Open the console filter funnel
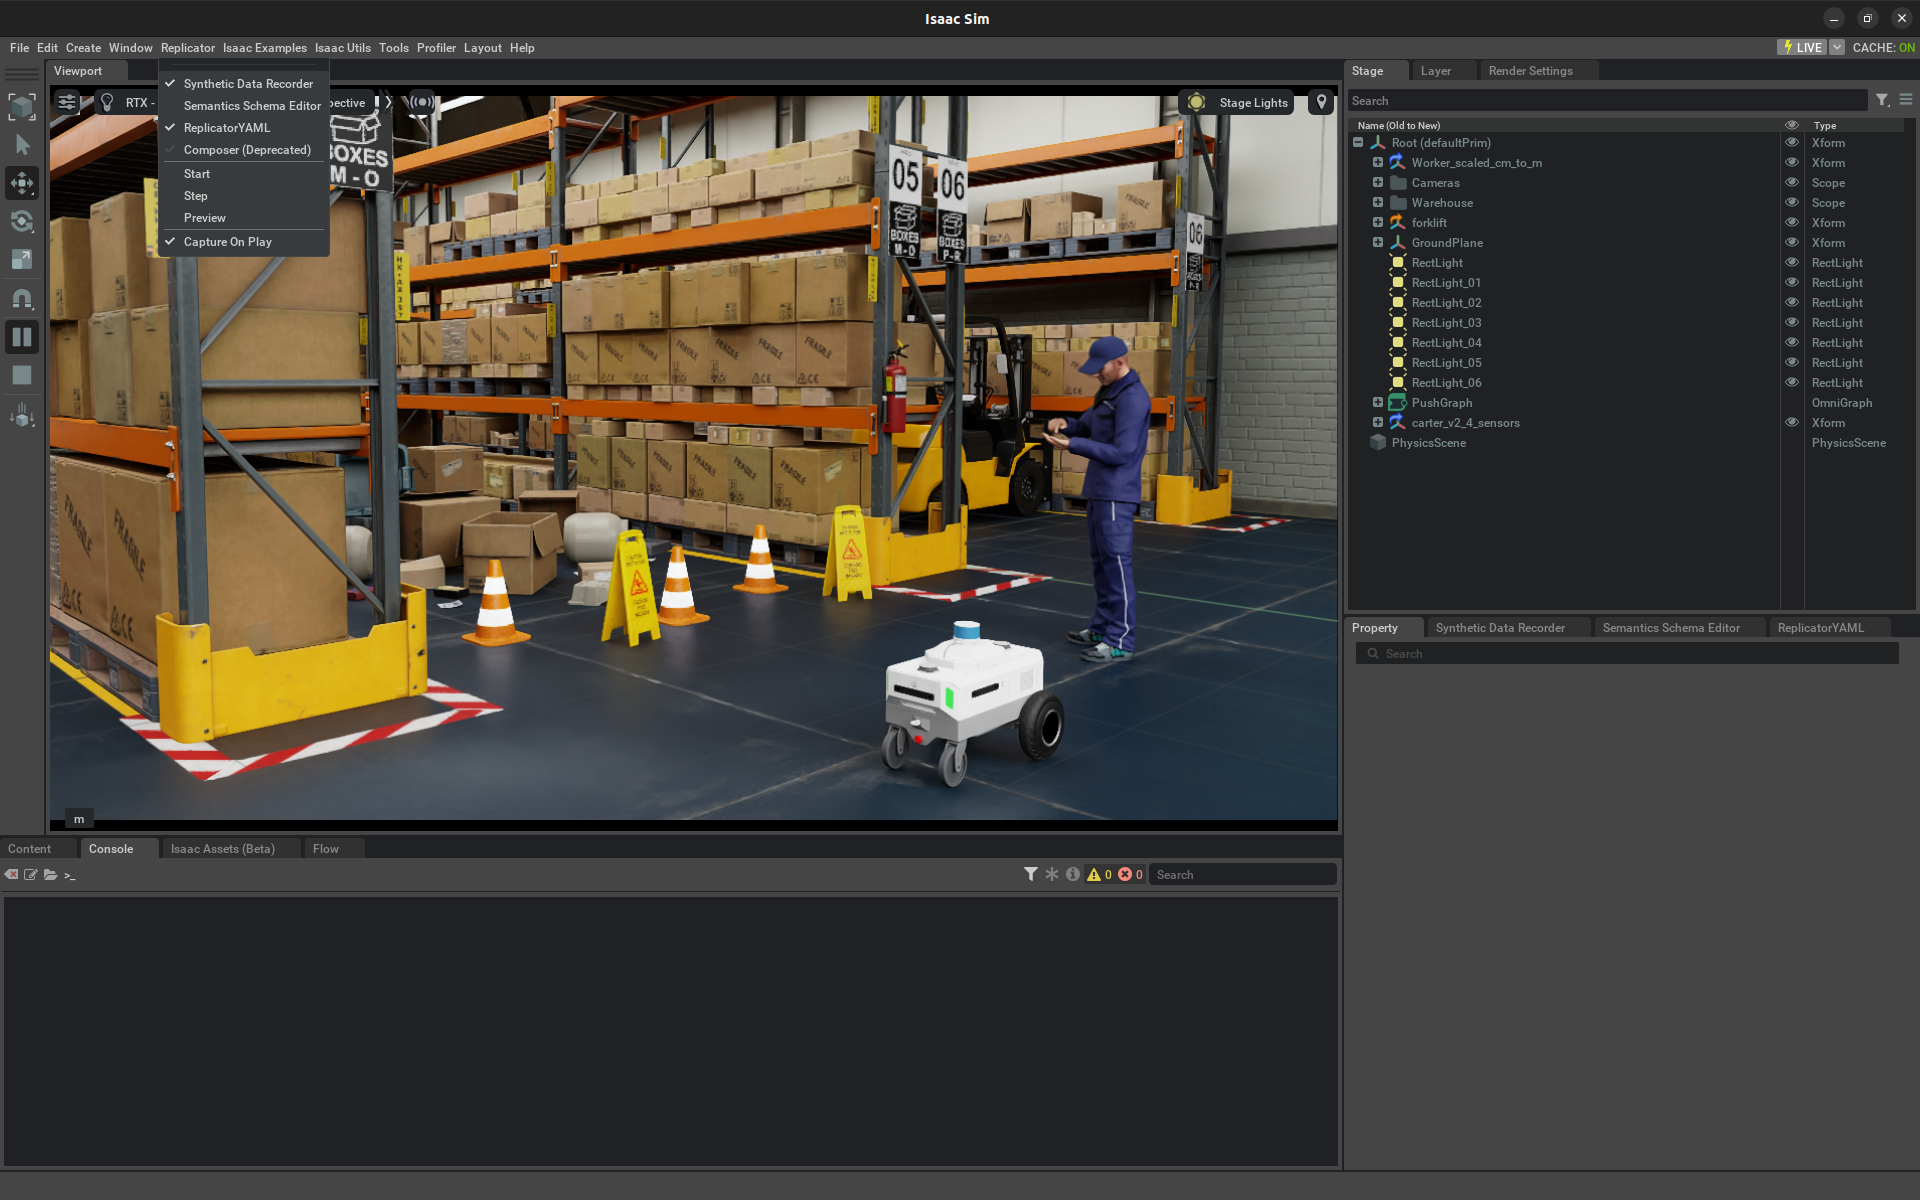The image size is (1920, 1200). (x=1031, y=874)
